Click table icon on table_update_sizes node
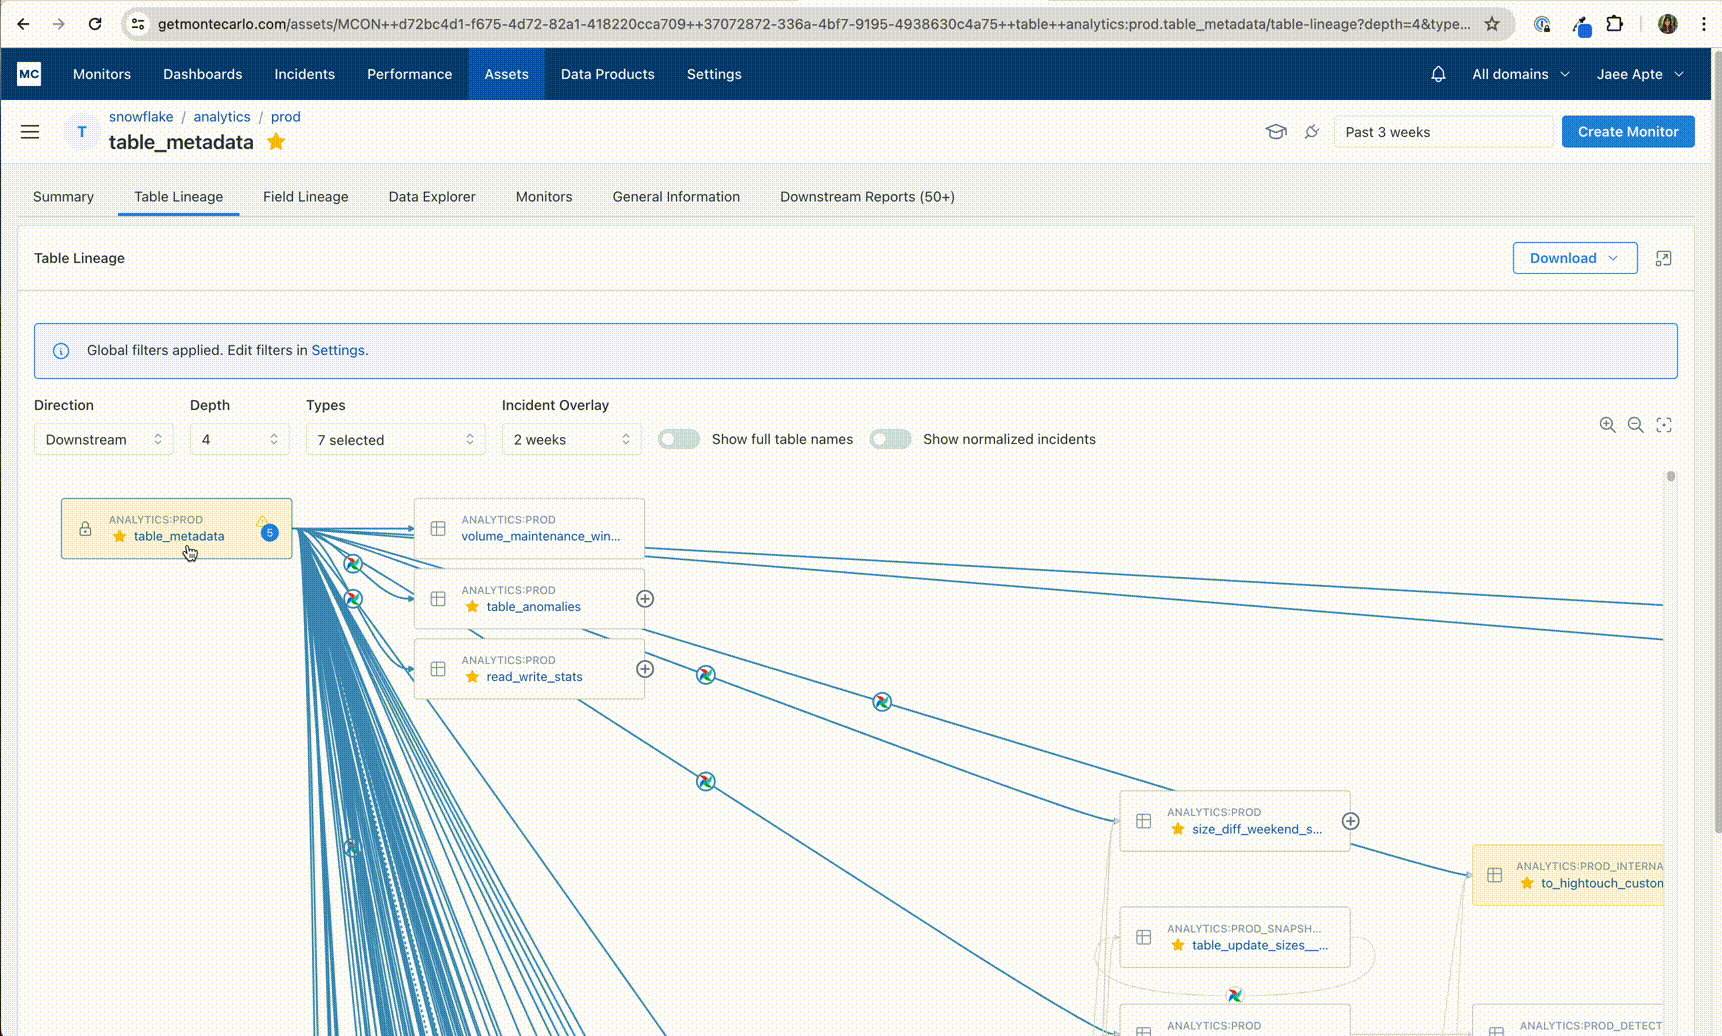This screenshot has height=1036, width=1722. point(1144,937)
